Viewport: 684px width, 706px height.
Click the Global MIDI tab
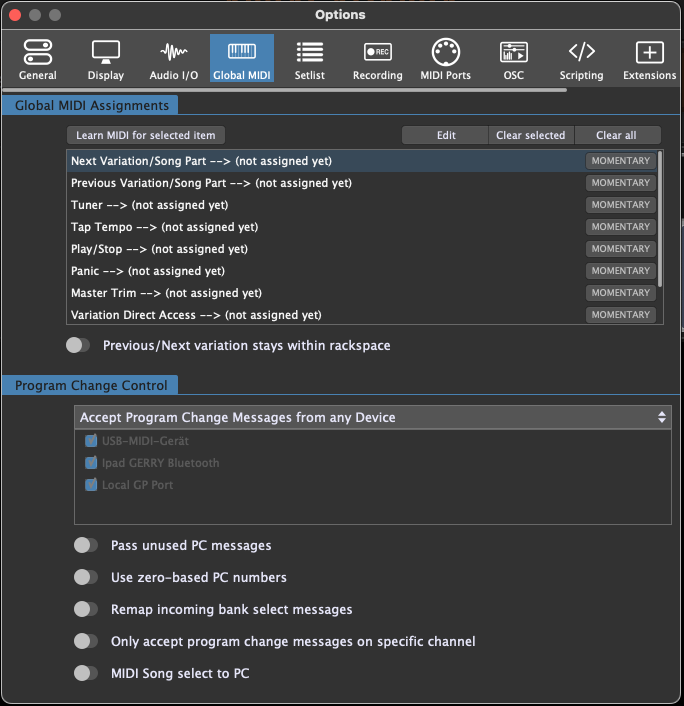coord(241,60)
